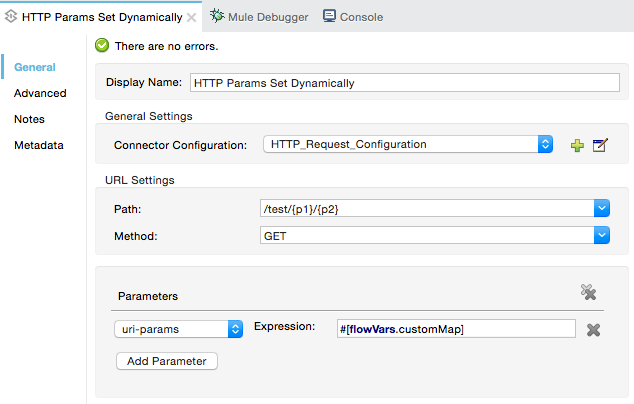Go to the Metadata section

(39, 145)
